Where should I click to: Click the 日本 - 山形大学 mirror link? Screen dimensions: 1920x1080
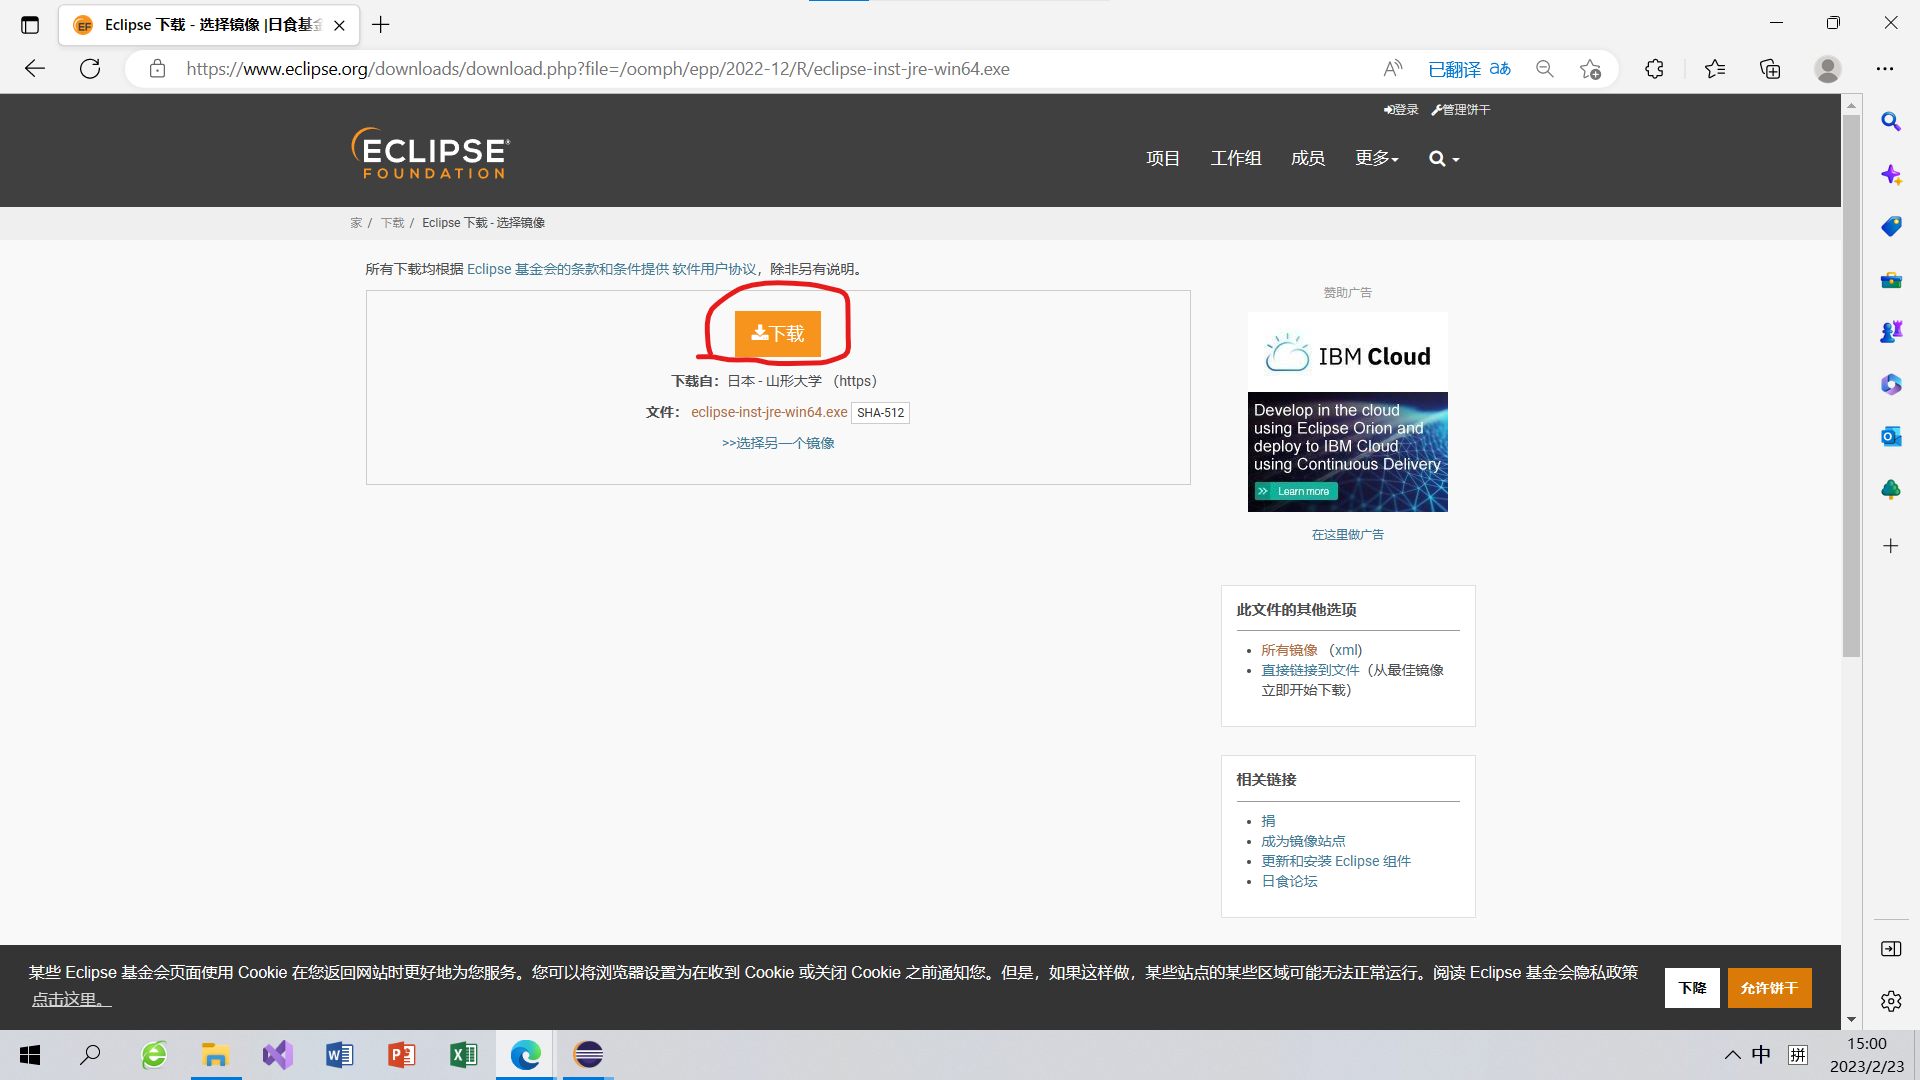click(x=774, y=381)
